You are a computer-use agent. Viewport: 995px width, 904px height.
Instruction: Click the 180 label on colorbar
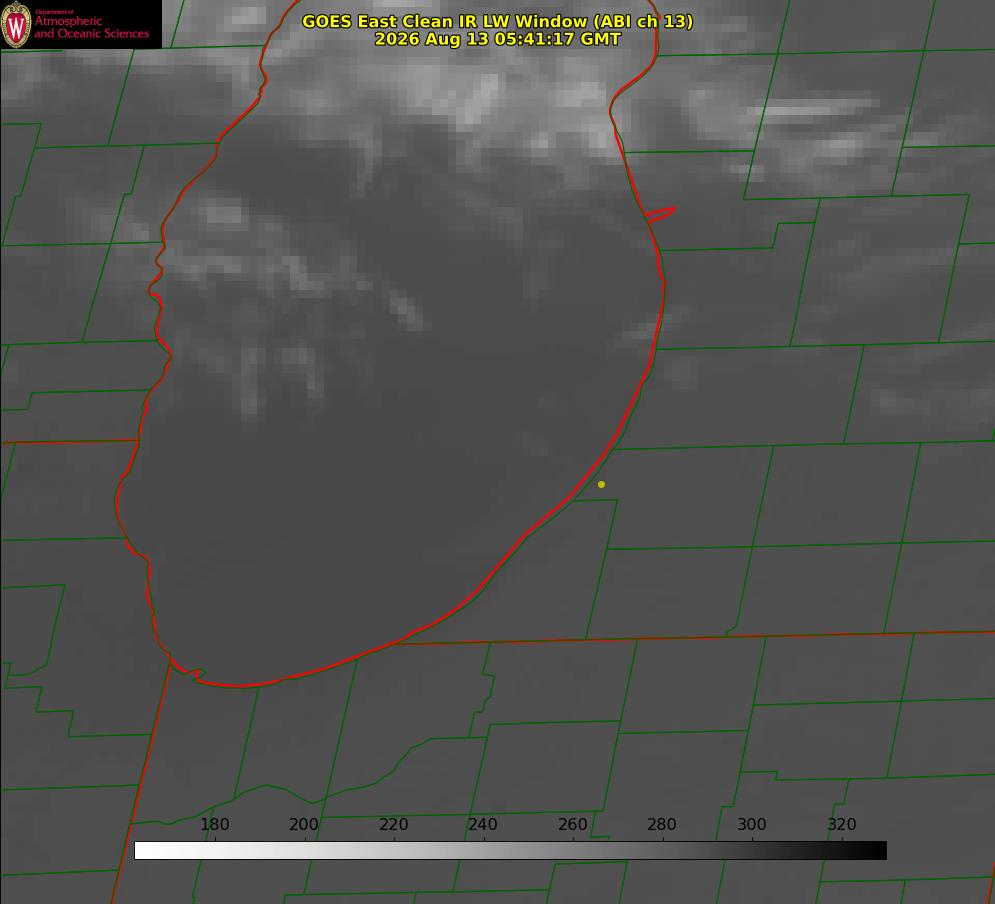tap(214, 824)
